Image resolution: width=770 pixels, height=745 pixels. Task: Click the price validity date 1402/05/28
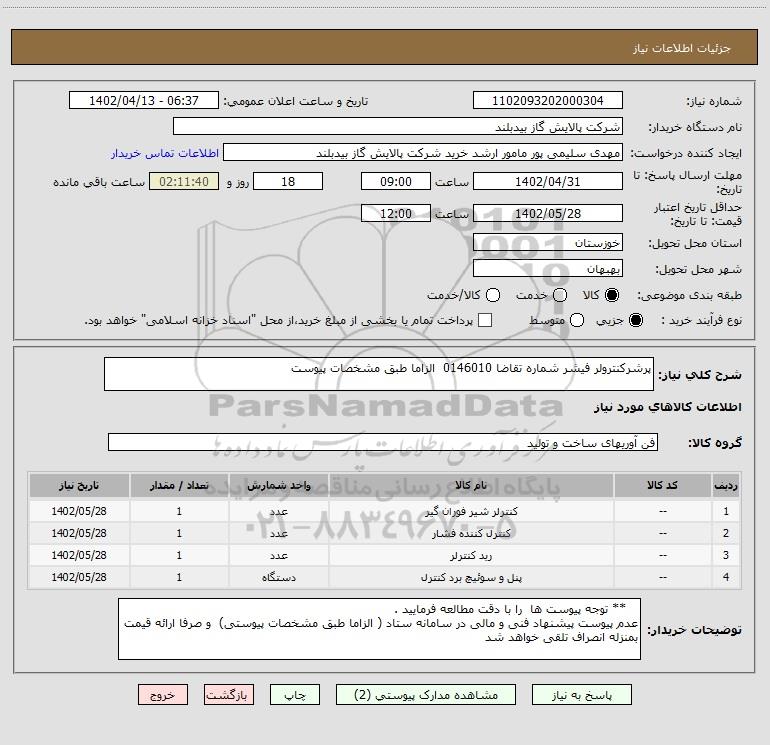click(x=548, y=214)
